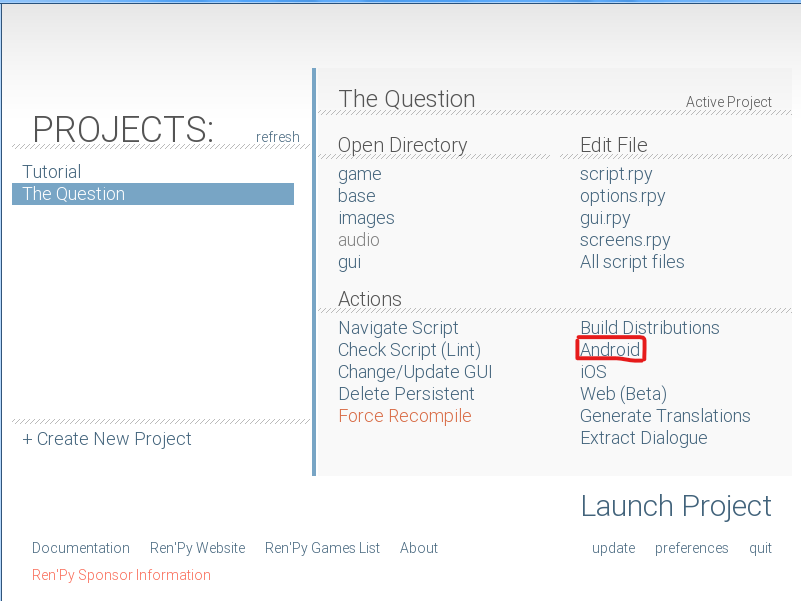801x601 pixels.
Task: Open the images directory
Action: point(366,218)
